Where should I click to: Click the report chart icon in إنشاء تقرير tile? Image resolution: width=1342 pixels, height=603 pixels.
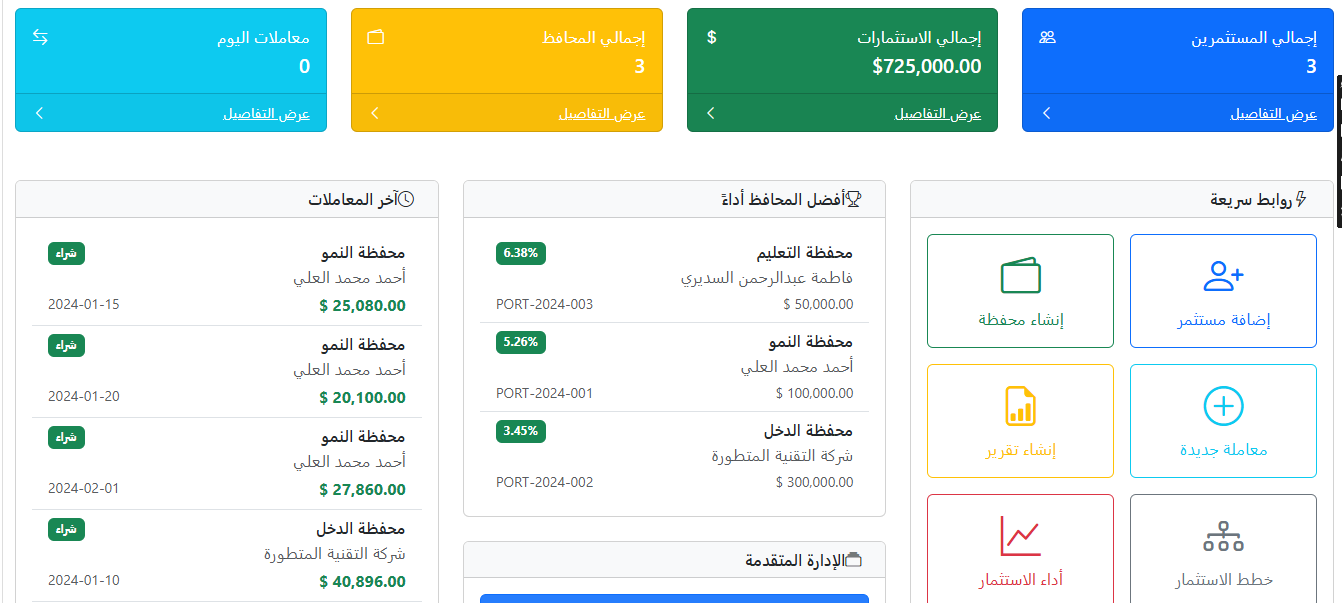click(x=1020, y=406)
